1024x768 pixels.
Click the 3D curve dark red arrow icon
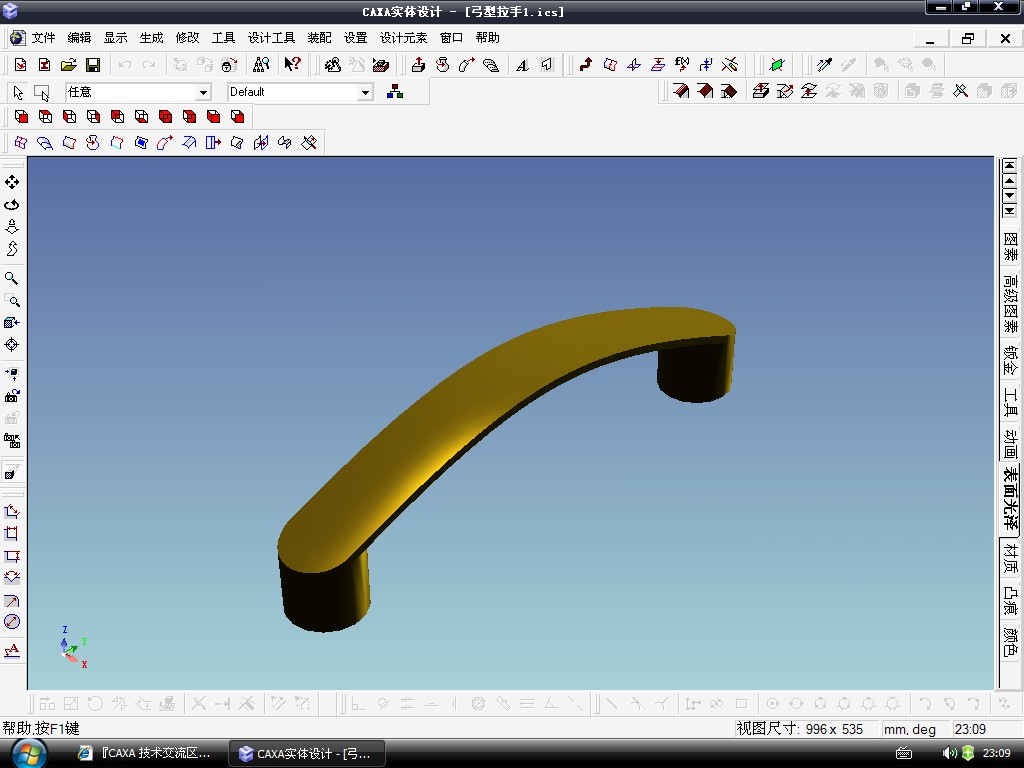pyautogui.click(x=586, y=65)
